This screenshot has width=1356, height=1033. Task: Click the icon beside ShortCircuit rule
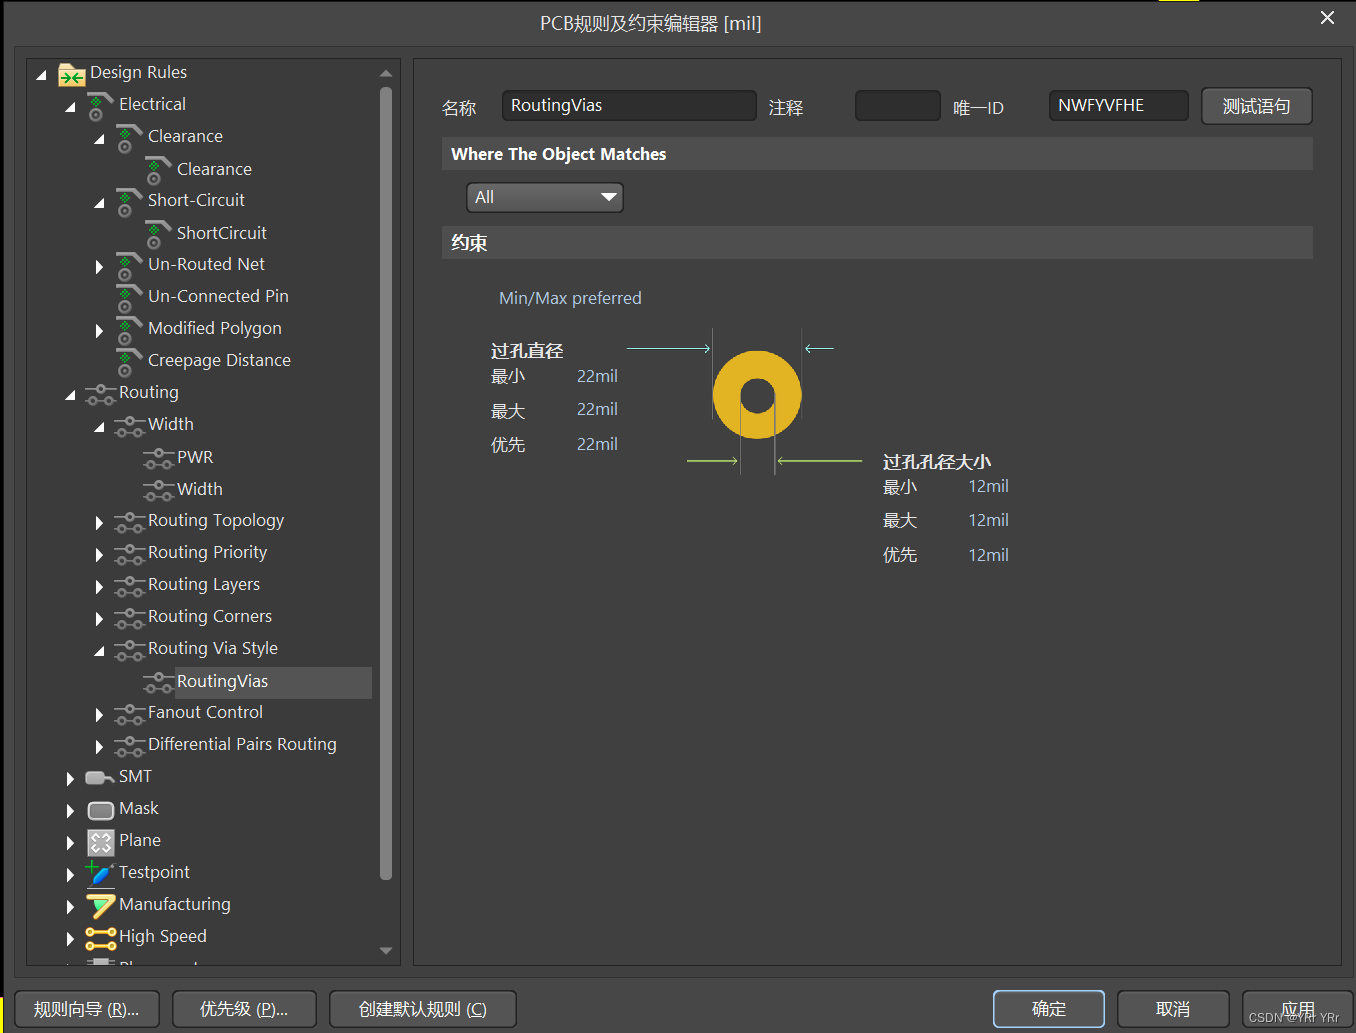click(158, 234)
